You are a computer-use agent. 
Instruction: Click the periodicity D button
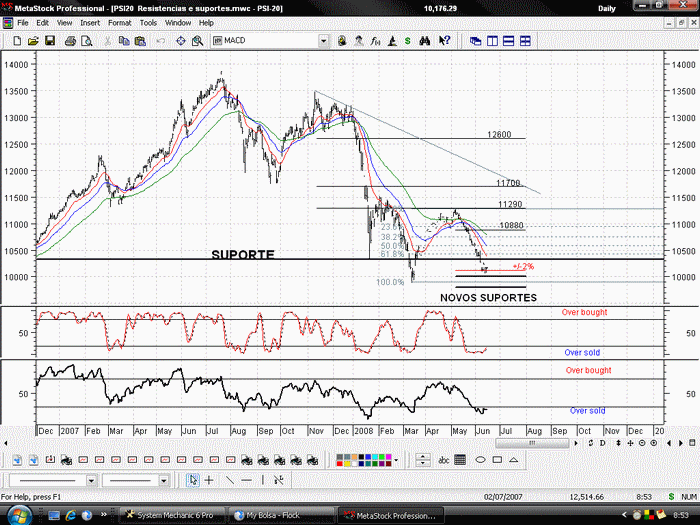click(603, 443)
